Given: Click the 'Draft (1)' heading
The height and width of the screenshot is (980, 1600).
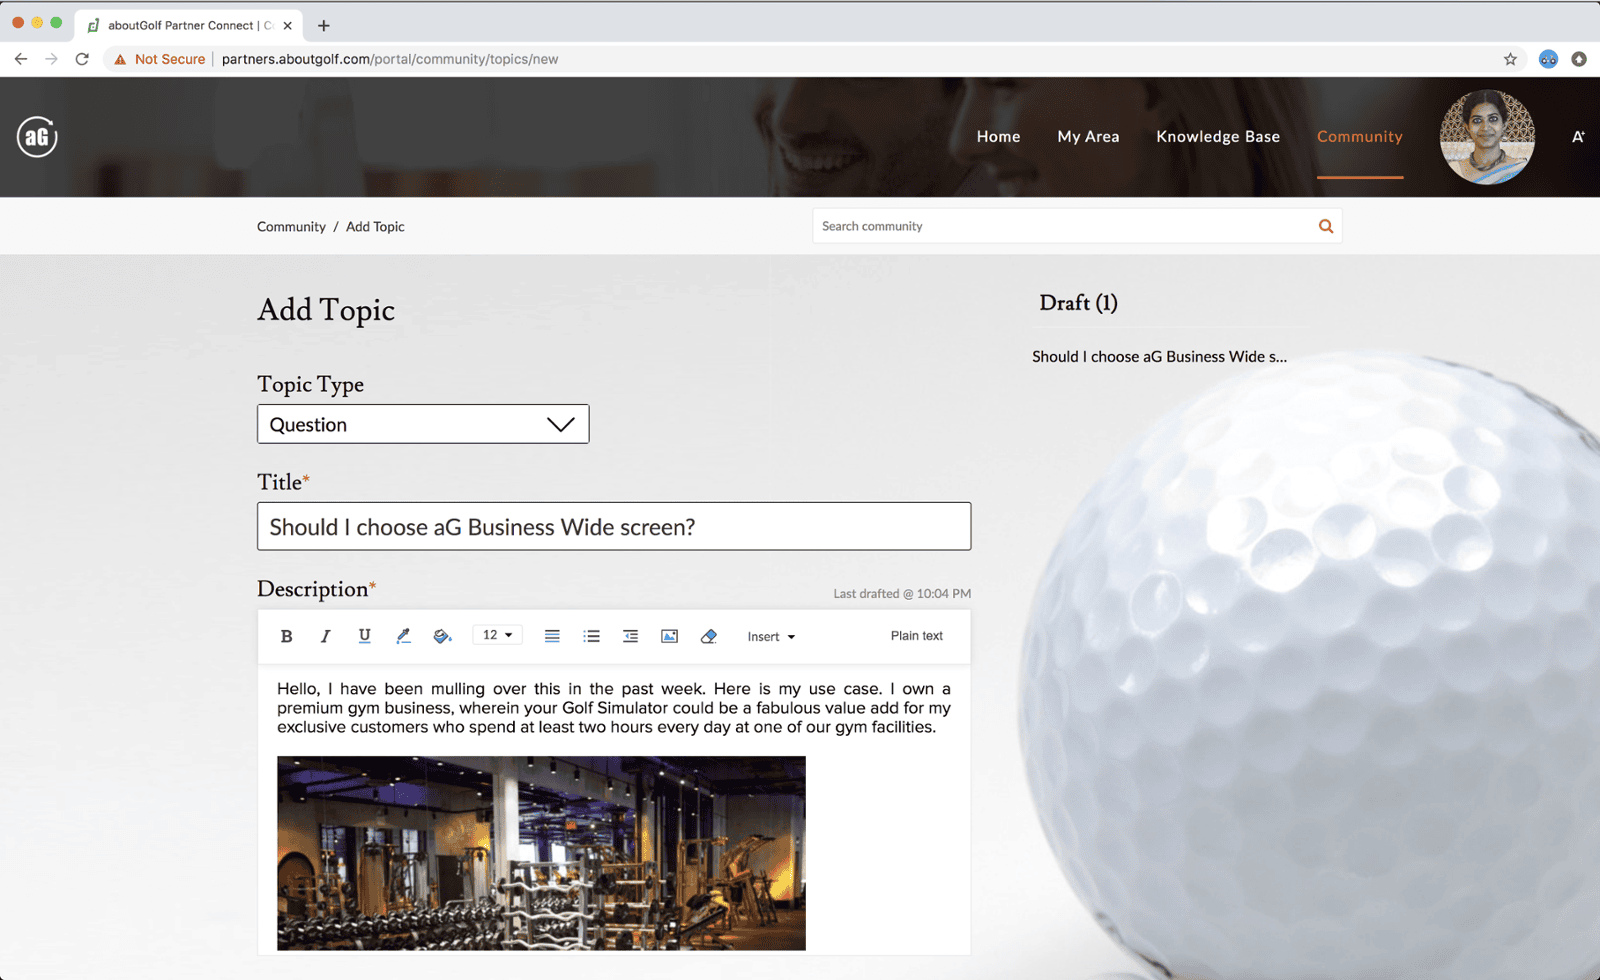Looking at the screenshot, I should pyautogui.click(x=1078, y=303).
